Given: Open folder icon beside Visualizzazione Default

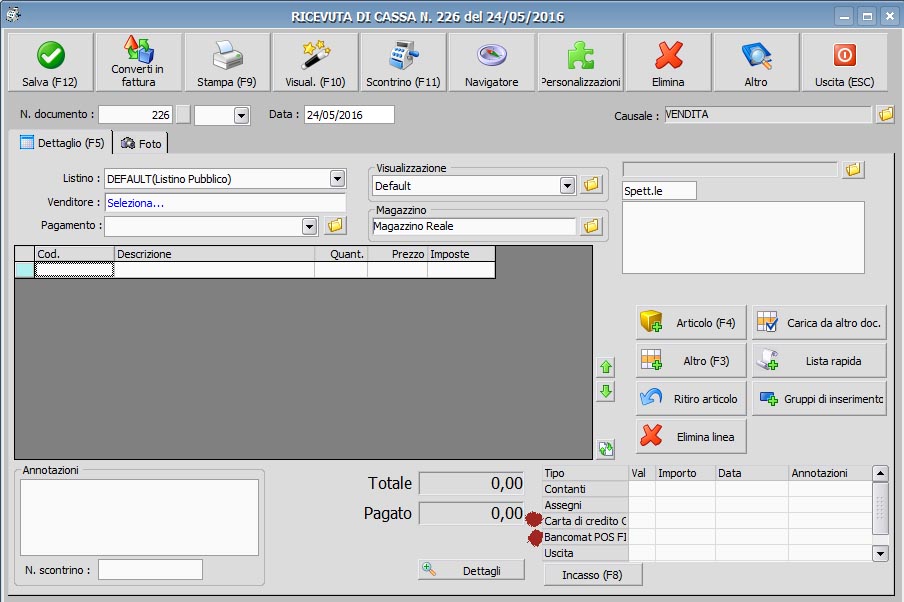Looking at the screenshot, I should (x=591, y=185).
